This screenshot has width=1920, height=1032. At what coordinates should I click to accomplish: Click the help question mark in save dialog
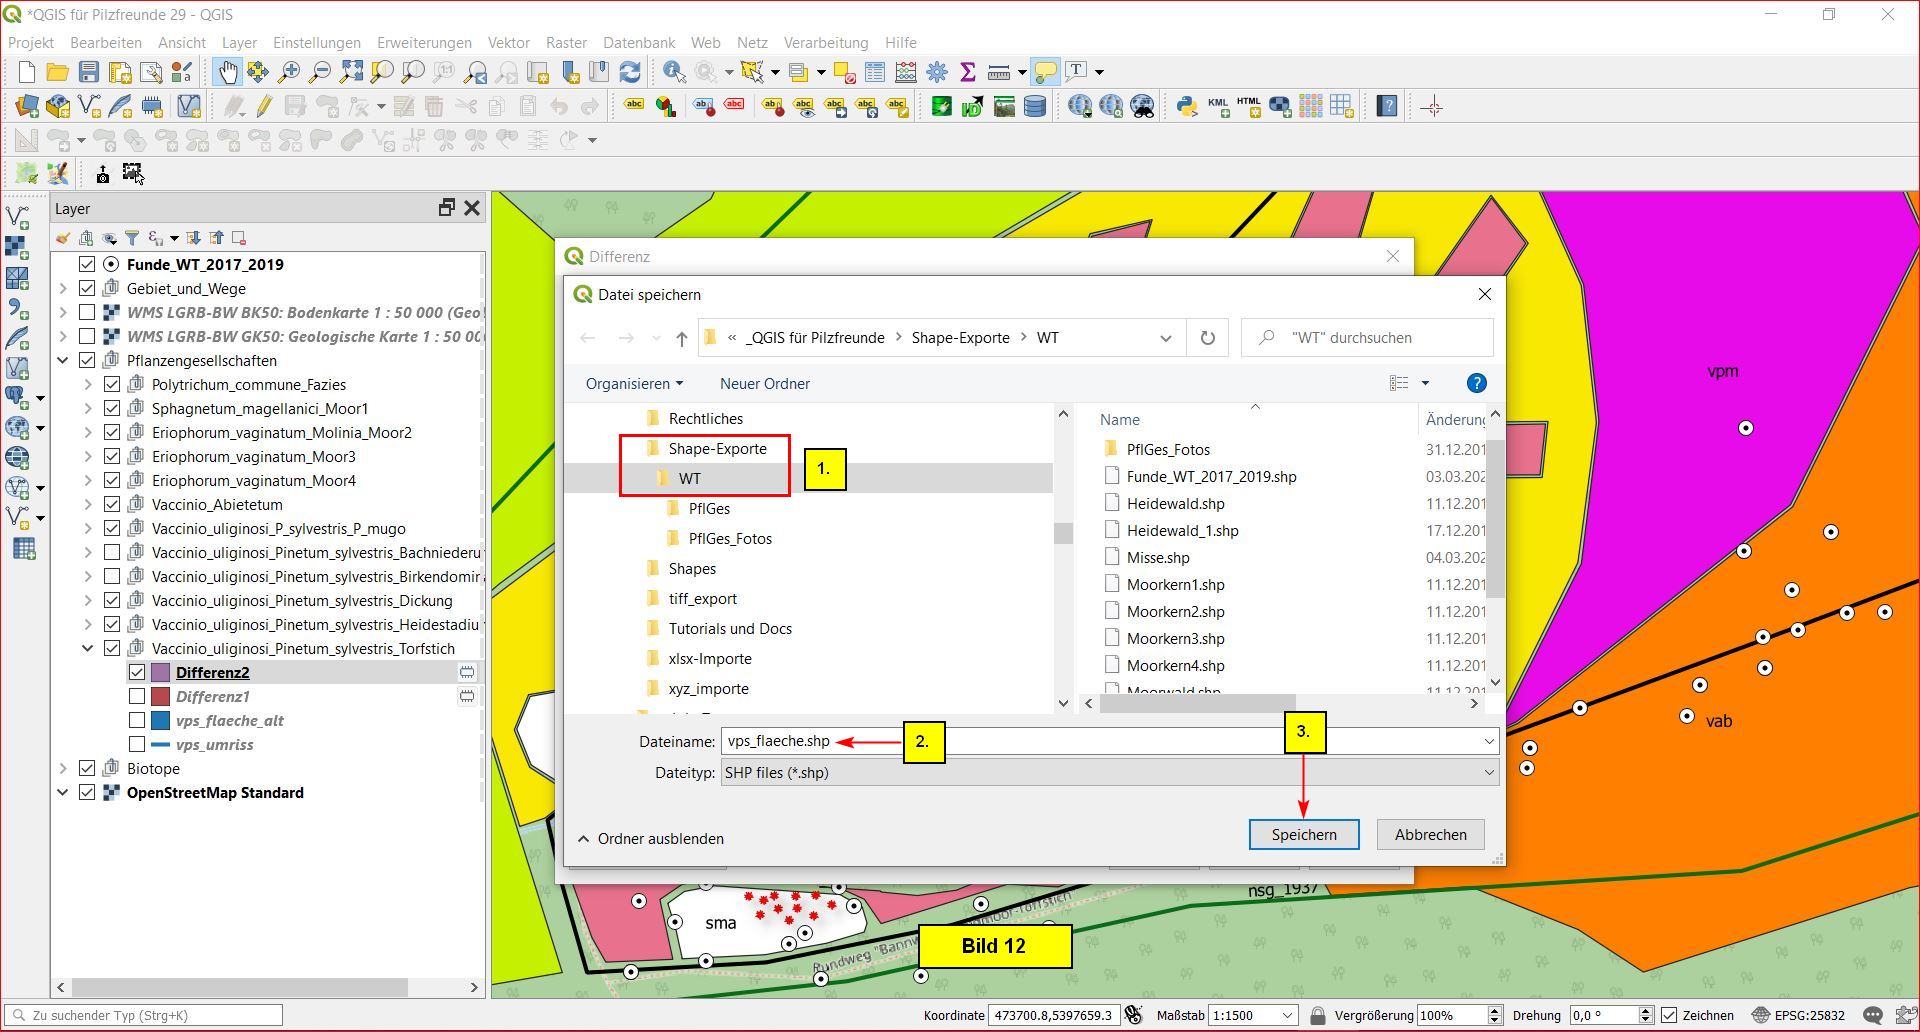pos(1475,383)
